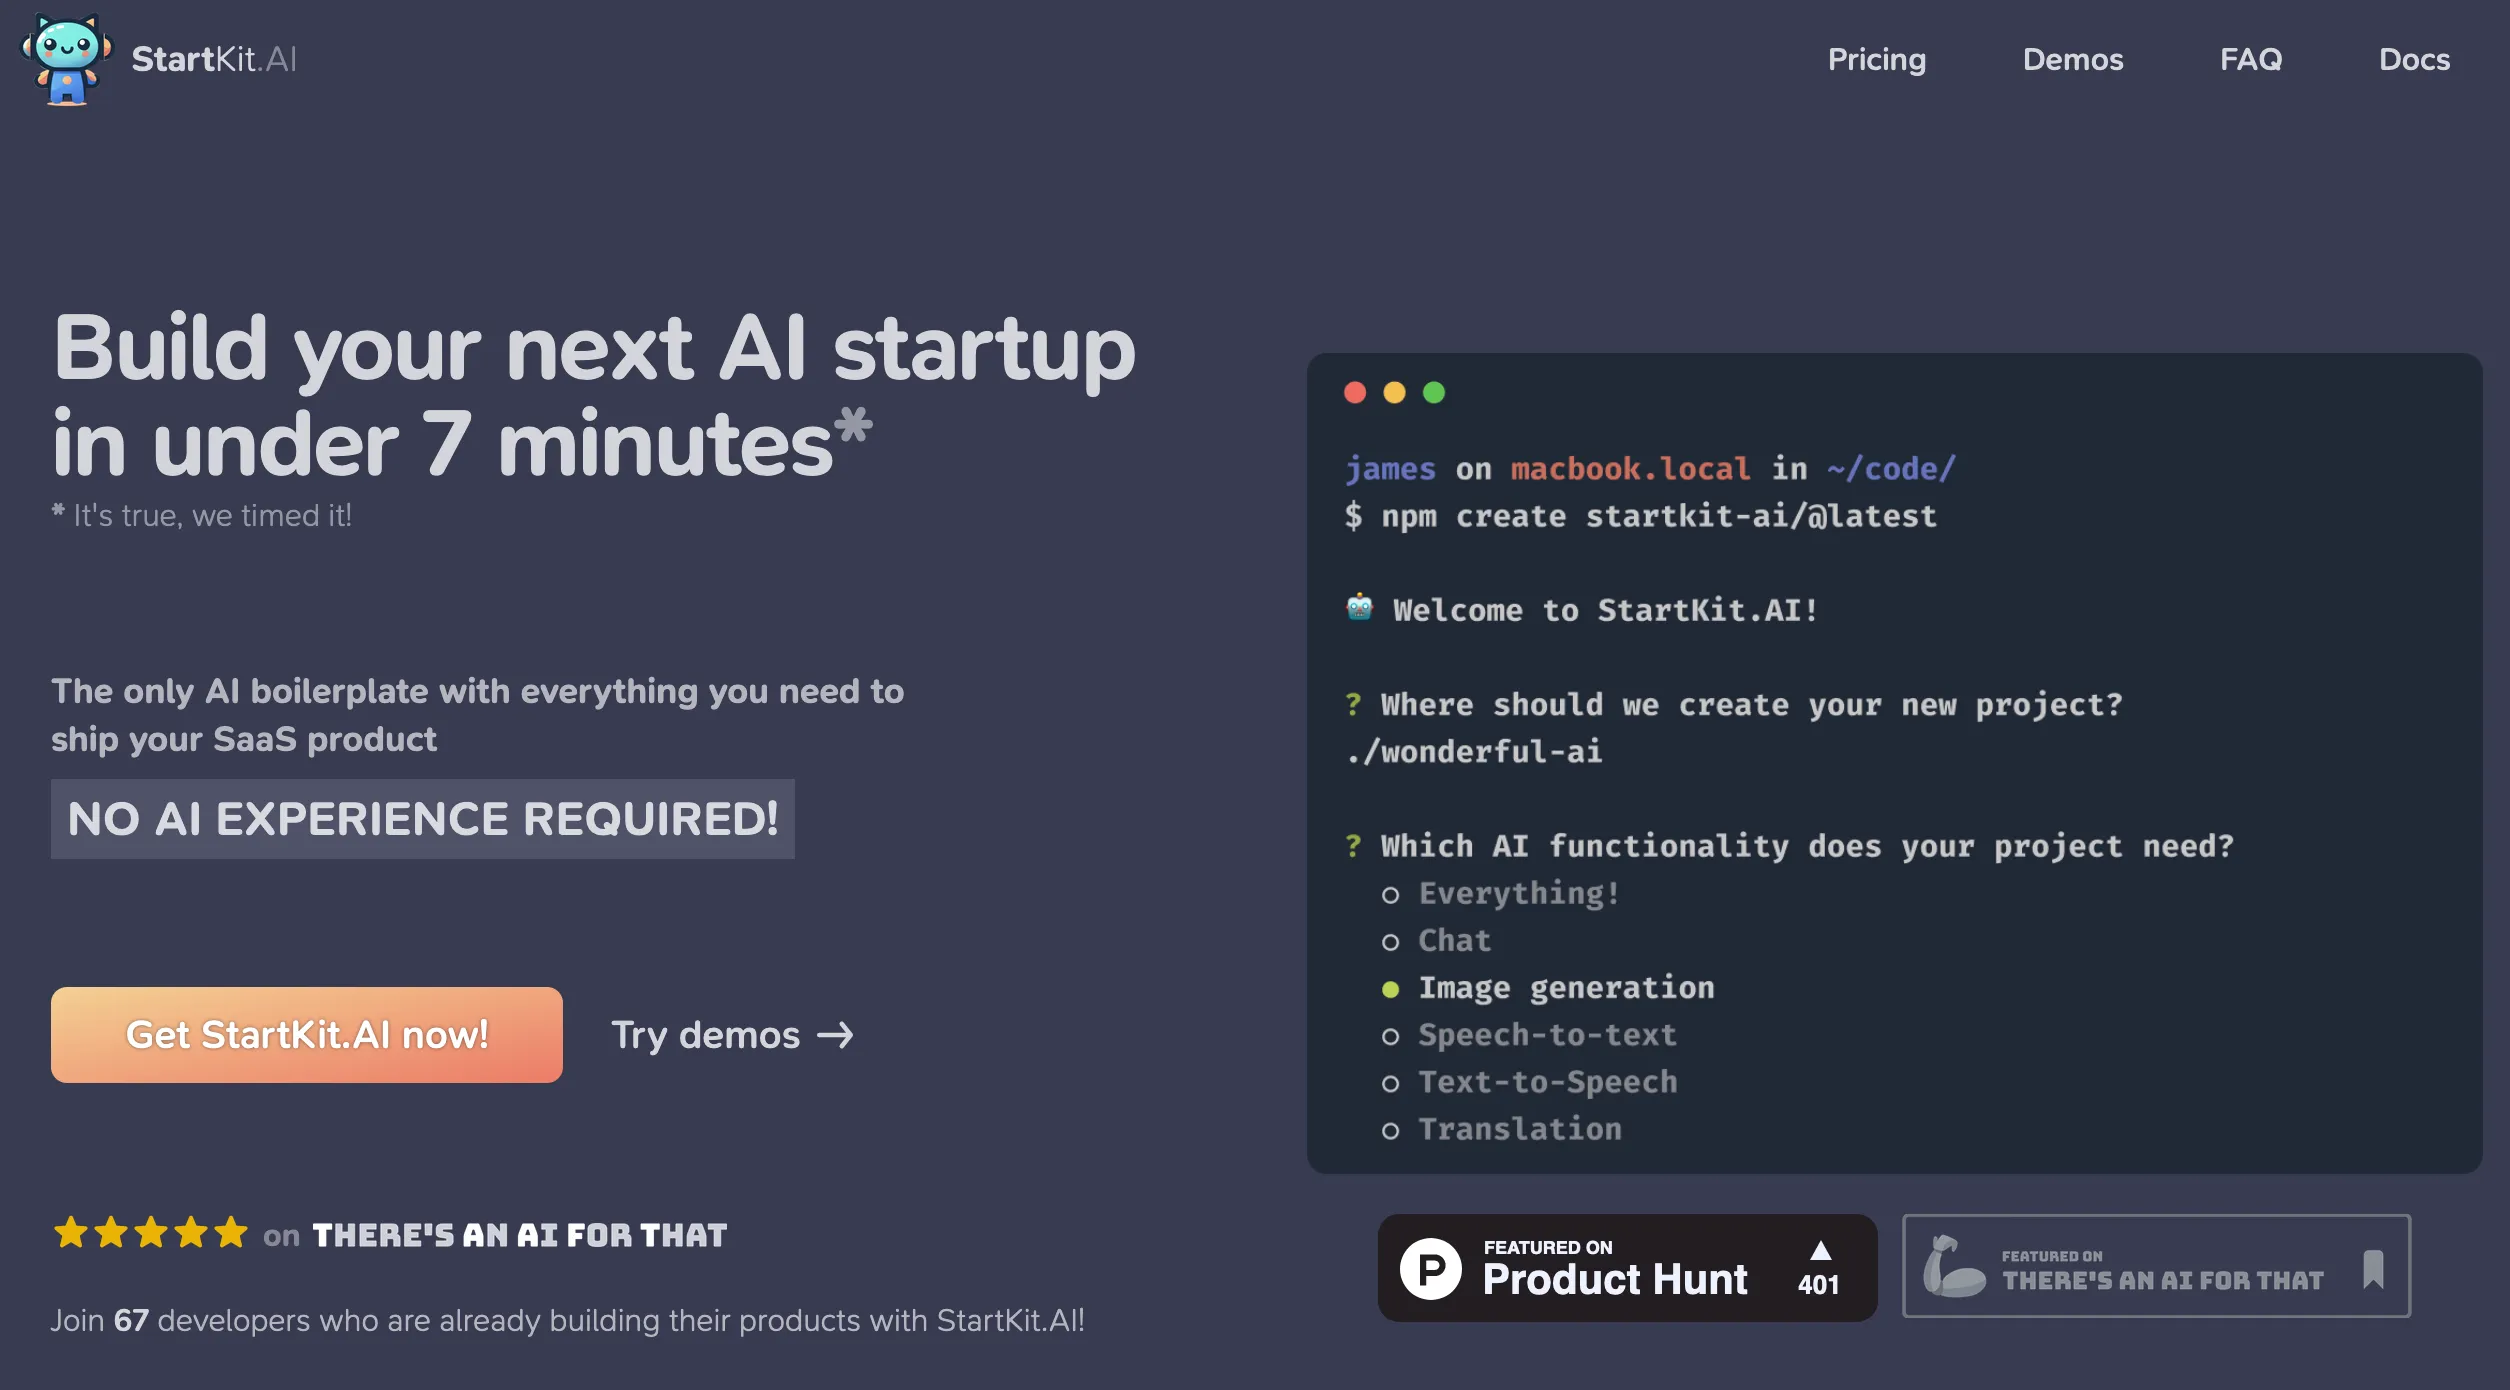The width and height of the screenshot is (2510, 1390).
Task: Click the Product Hunt upvote triangle
Action: coord(1820,1250)
